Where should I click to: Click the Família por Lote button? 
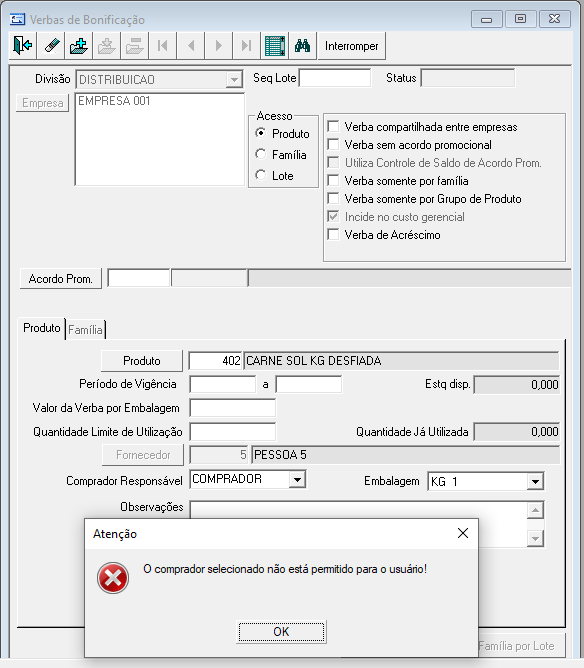522,646
